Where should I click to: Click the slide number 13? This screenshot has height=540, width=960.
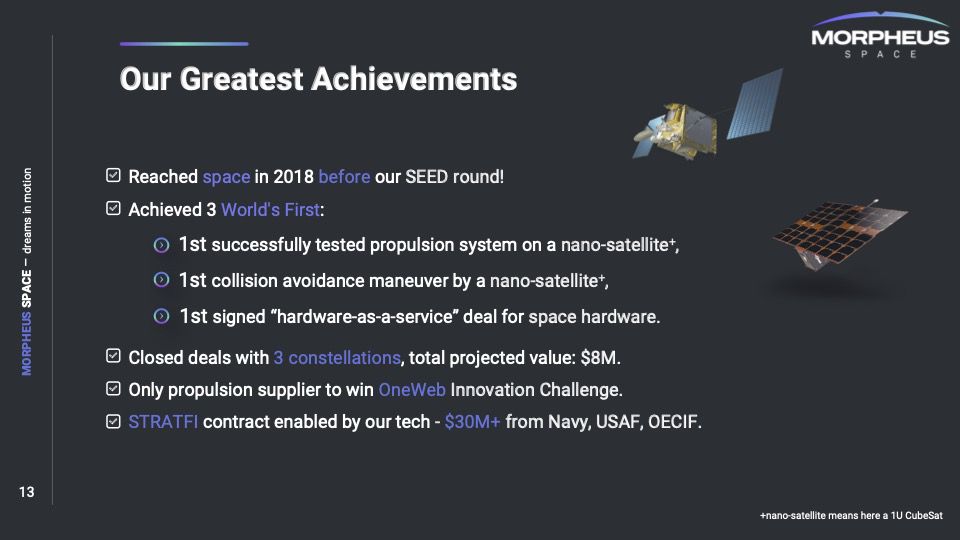coord(26,492)
